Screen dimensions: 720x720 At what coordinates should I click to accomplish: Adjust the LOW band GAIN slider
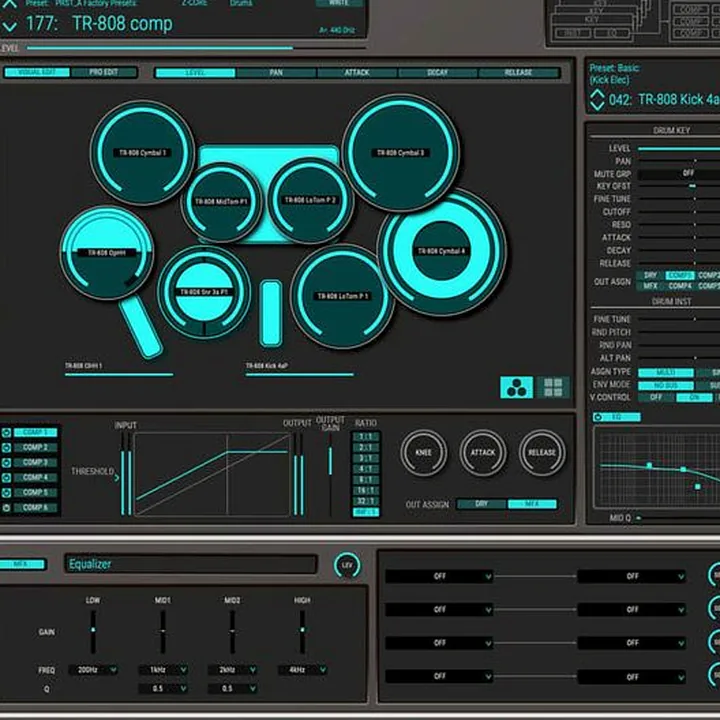click(93, 632)
